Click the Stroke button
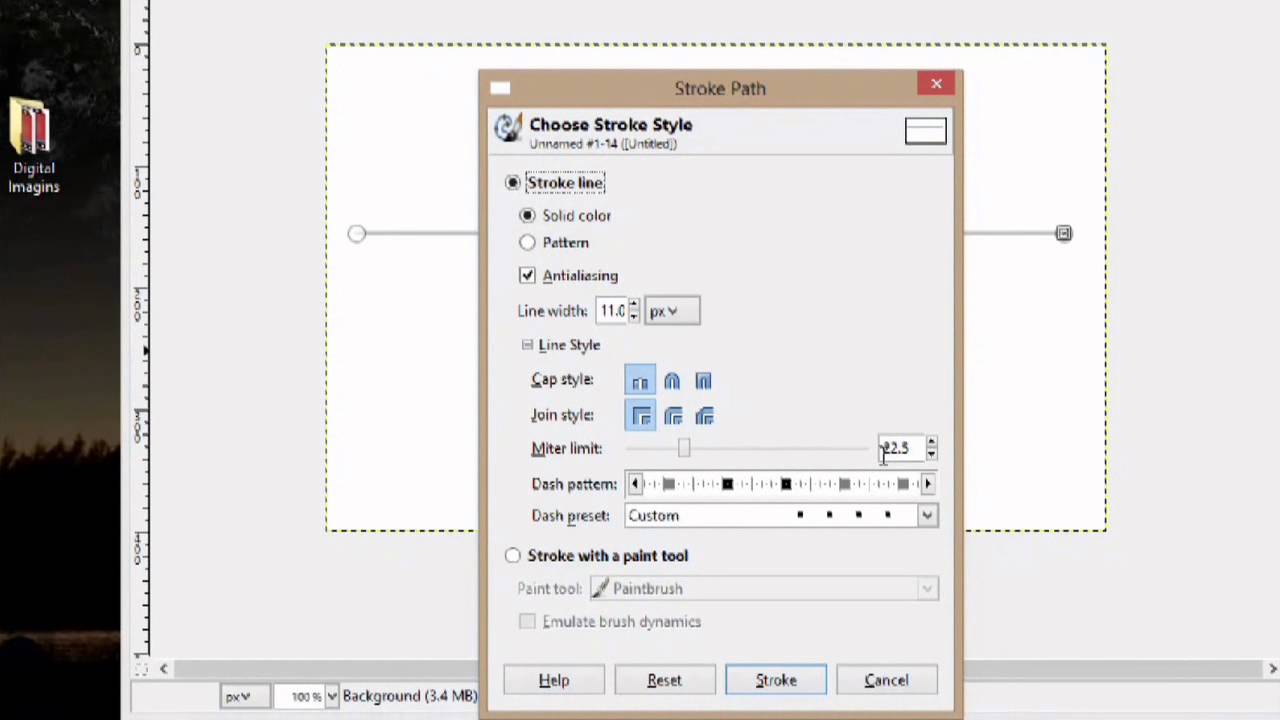 [776, 680]
